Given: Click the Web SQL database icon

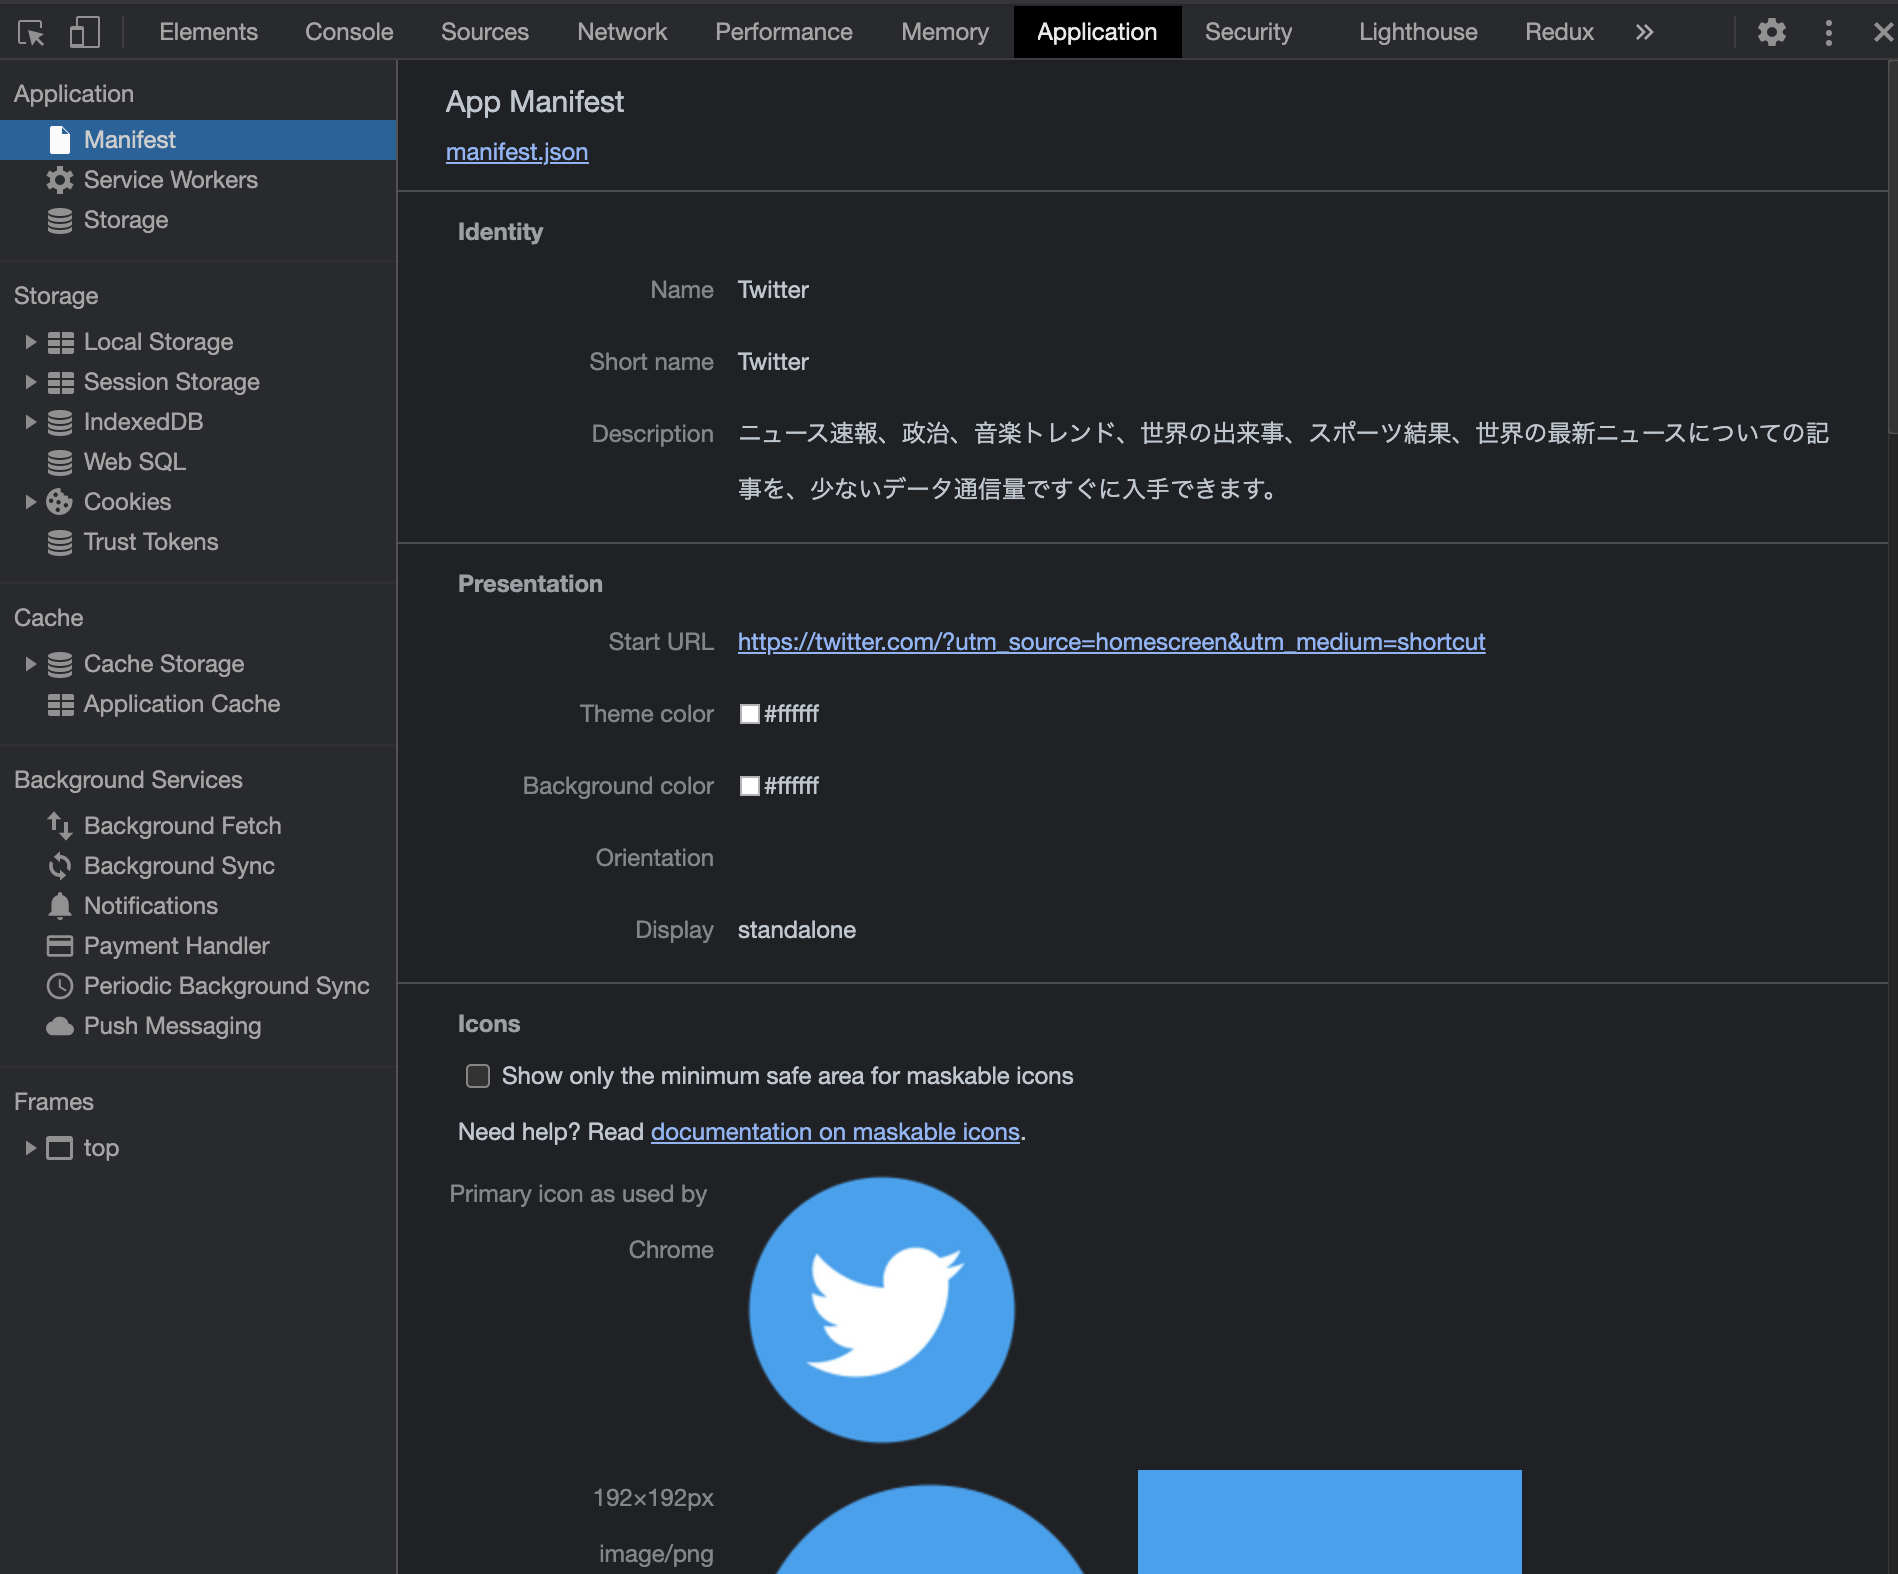Looking at the screenshot, I should tap(60, 462).
